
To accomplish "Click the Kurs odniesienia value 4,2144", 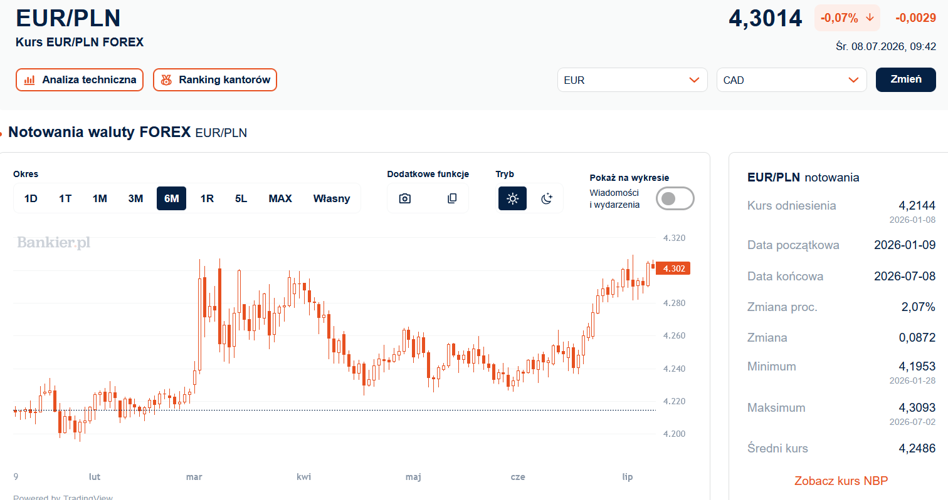I will click(917, 206).
